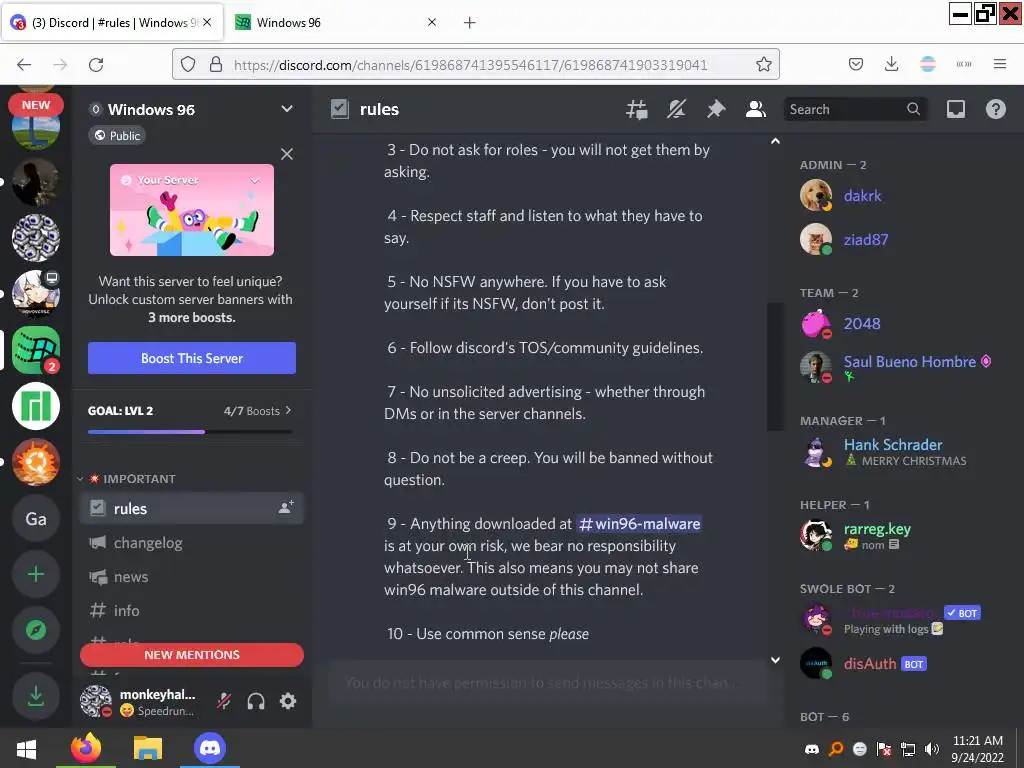Image resolution: width=1024 pixels, height=768 pixels.
Task: Focus the Discord Search field
Action: [855, 109]
